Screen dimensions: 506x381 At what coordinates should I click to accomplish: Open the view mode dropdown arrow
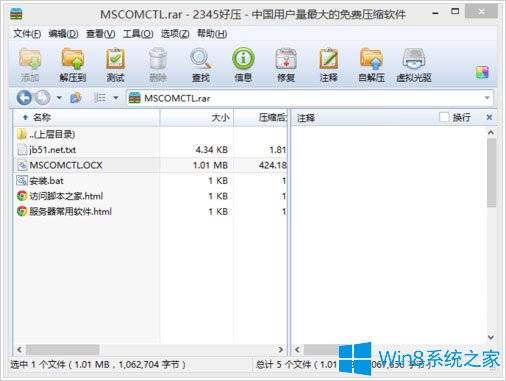[x=116, y=98]
